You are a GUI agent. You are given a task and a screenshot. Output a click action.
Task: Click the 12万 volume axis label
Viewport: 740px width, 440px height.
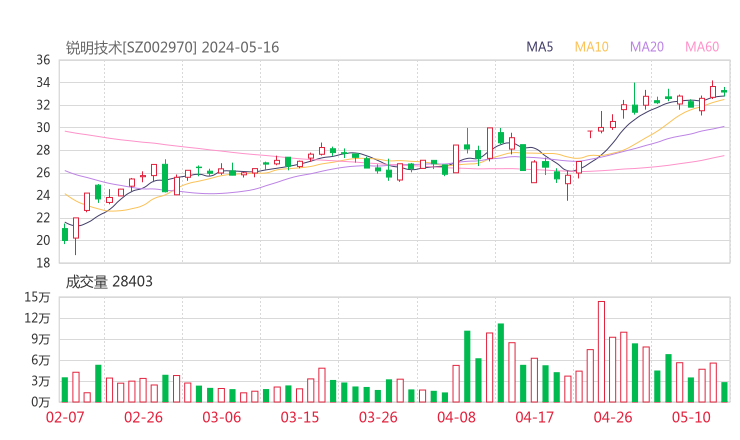37,318
